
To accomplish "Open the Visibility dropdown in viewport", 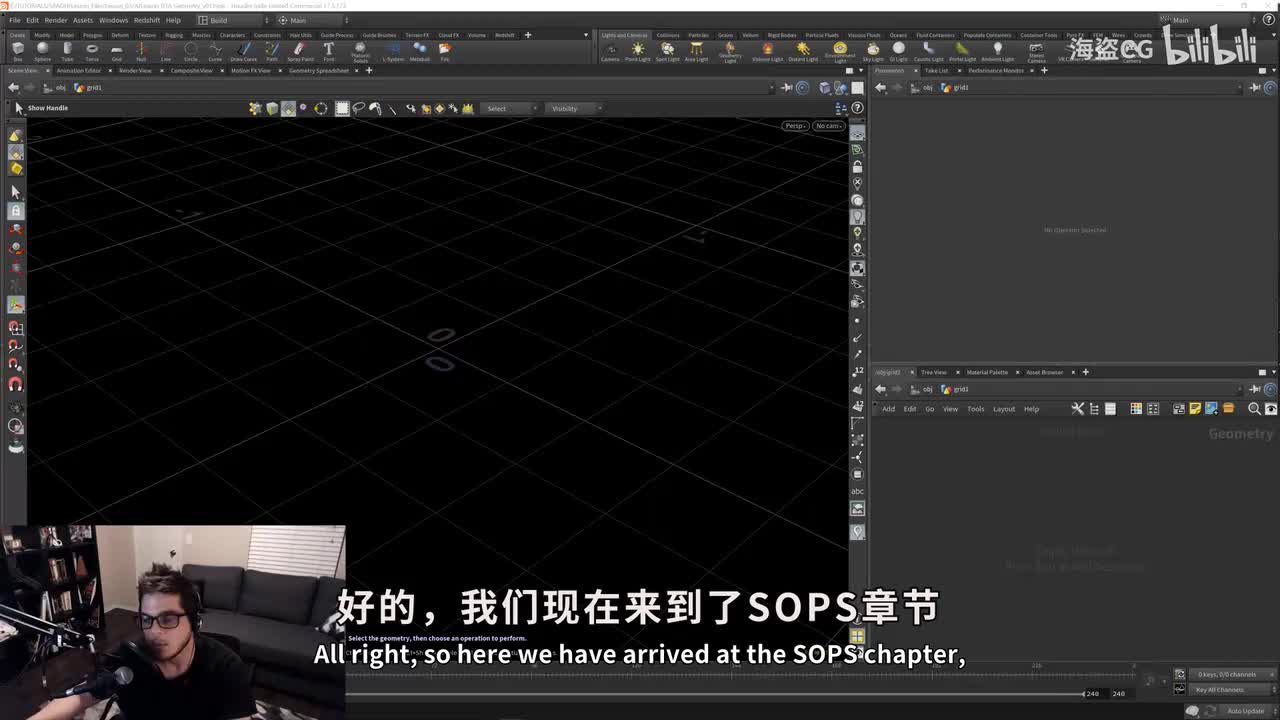I will 575,108.
